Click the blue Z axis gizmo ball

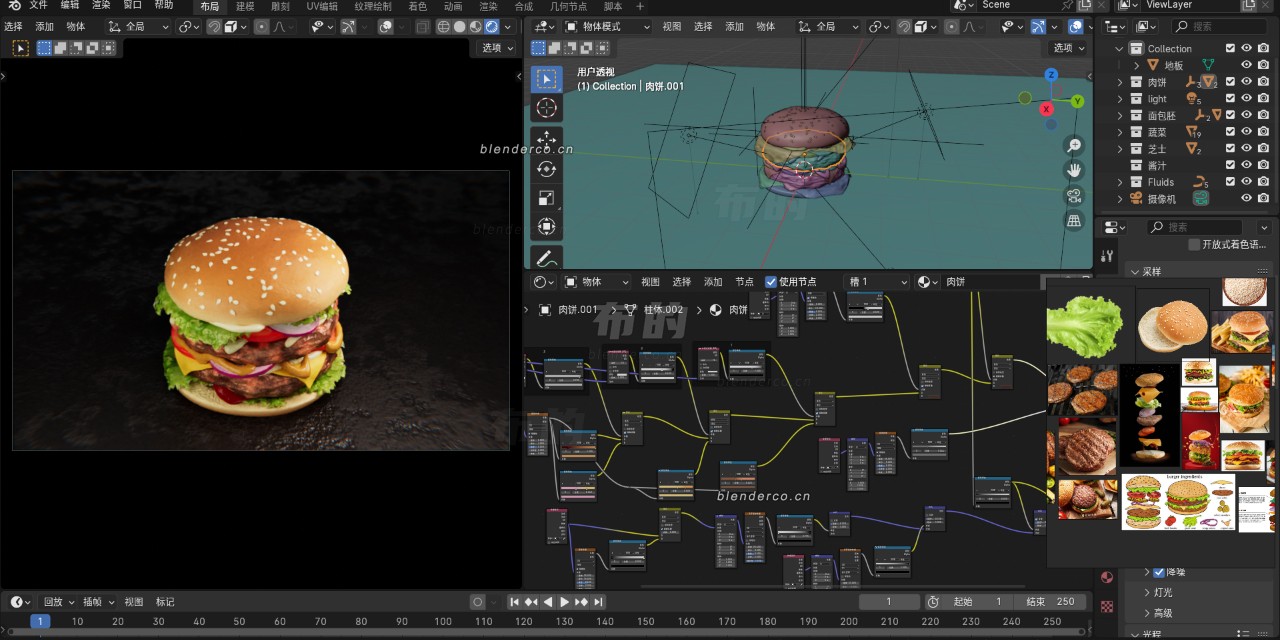coord(1052,75)
